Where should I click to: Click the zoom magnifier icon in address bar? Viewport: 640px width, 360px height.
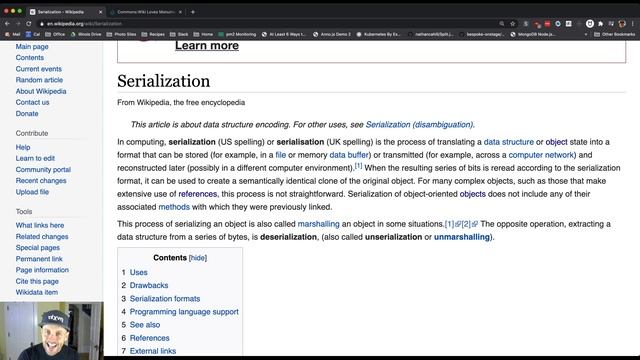click(502, 24)
